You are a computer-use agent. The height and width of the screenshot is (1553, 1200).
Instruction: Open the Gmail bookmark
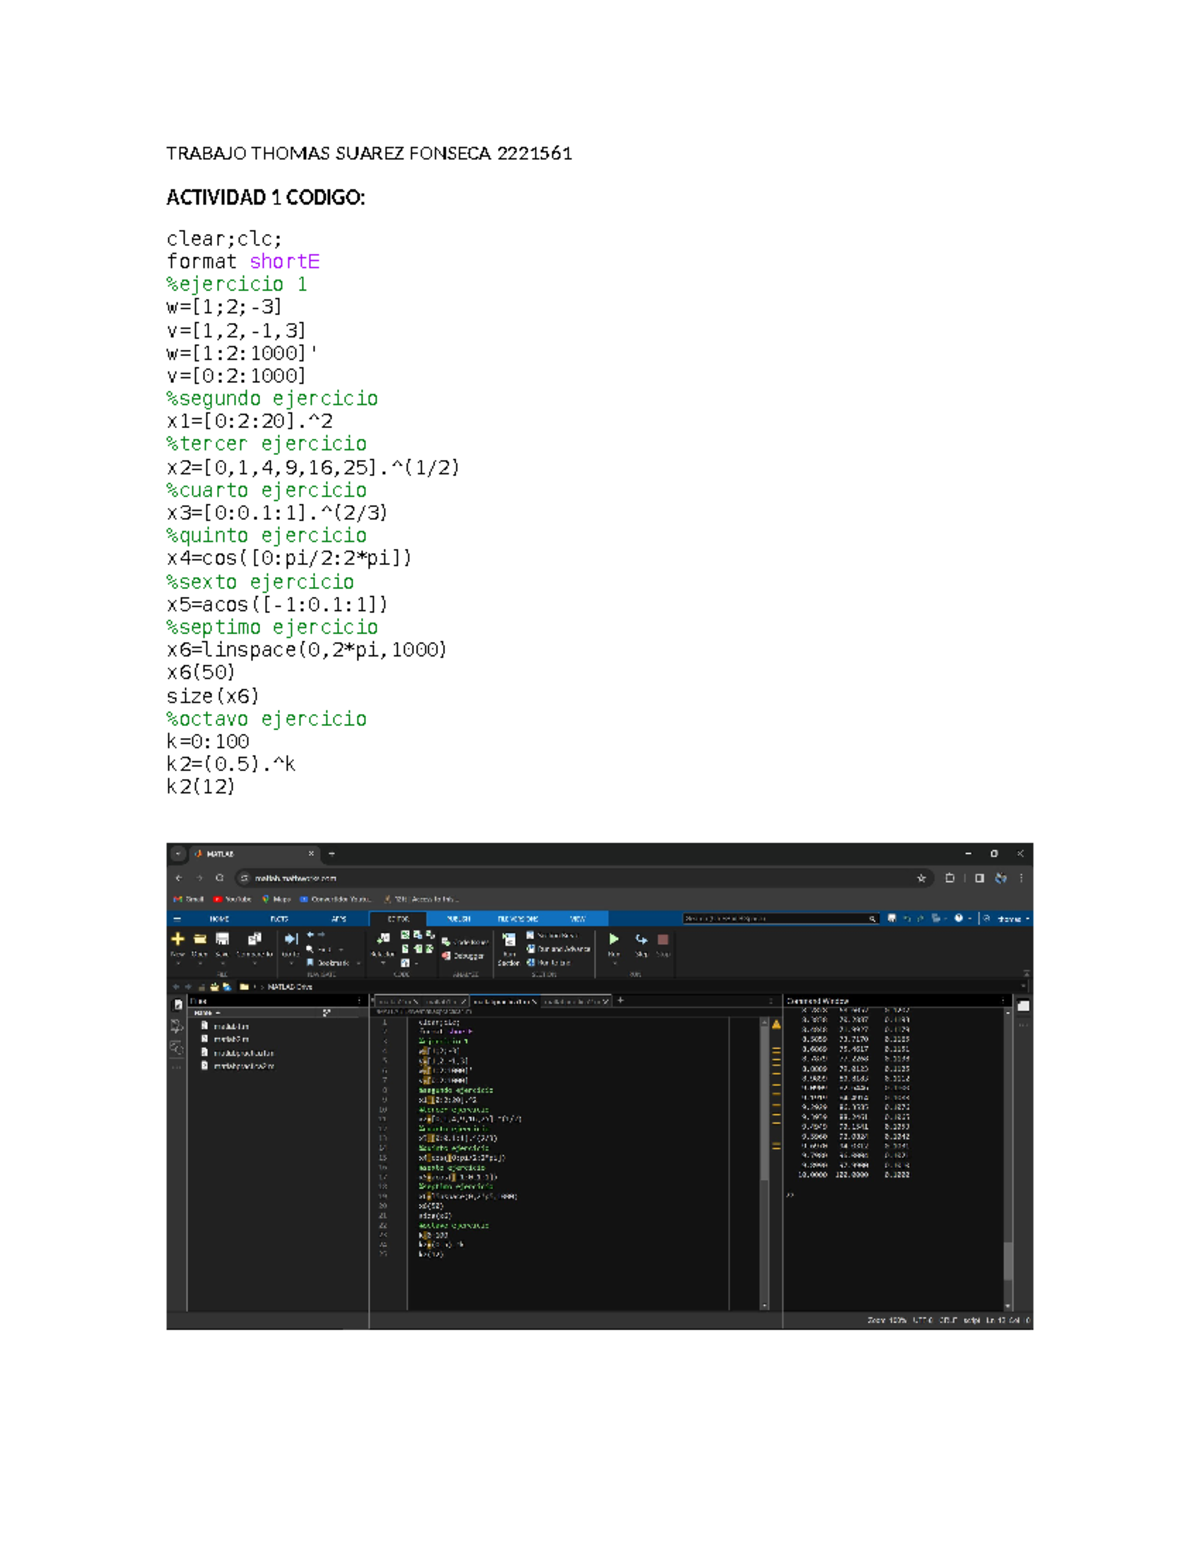tap(189, 899)
